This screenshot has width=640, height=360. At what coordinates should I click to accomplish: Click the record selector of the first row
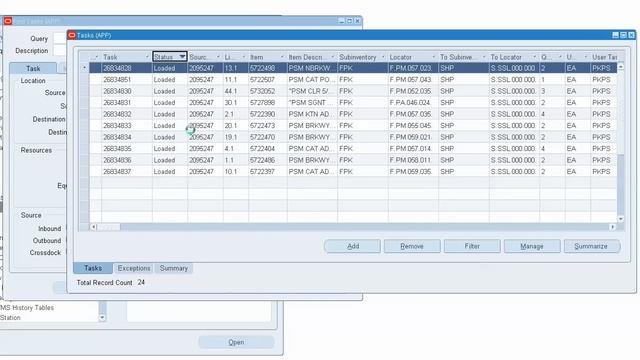coord(84,68)
